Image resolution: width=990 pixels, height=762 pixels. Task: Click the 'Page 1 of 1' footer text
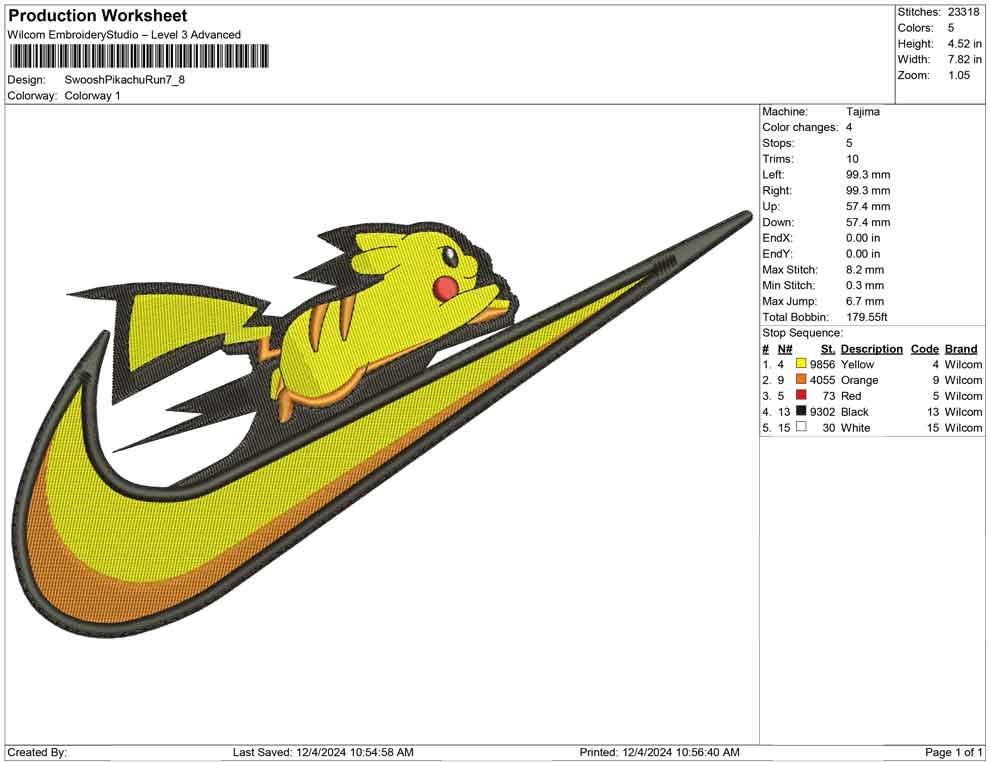[953, 752]
